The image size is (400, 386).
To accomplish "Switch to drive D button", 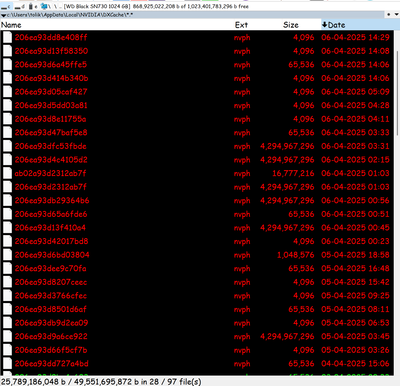I will click(x=20, y=7).
